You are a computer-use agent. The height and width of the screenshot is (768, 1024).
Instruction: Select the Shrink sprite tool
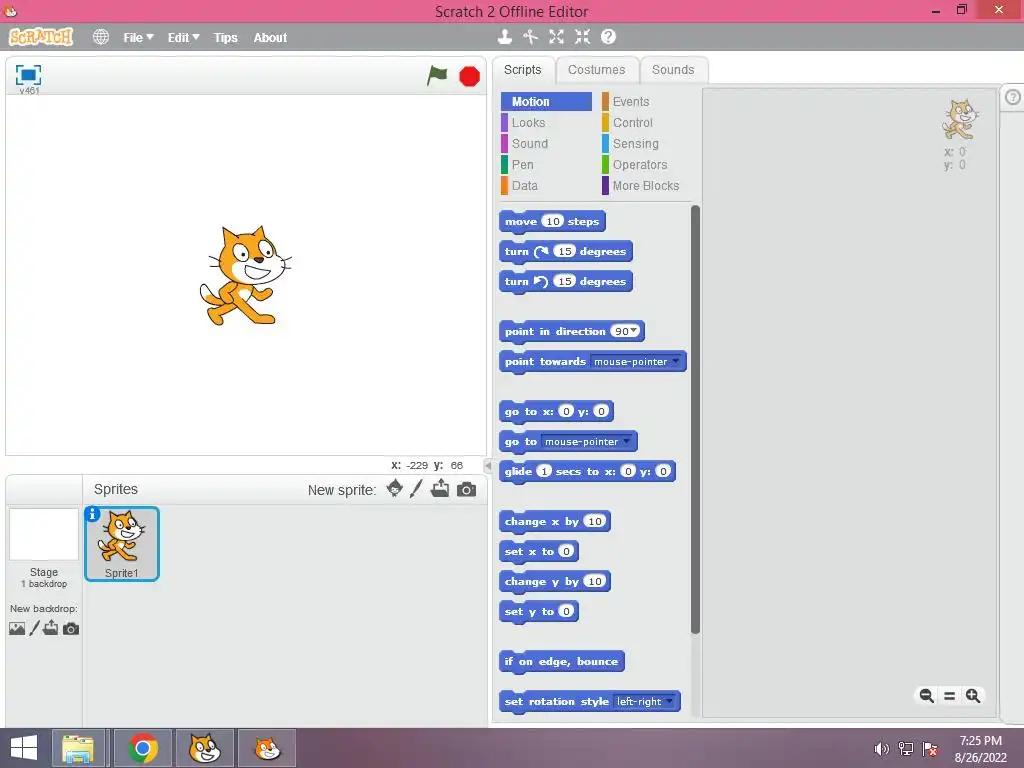583,37
